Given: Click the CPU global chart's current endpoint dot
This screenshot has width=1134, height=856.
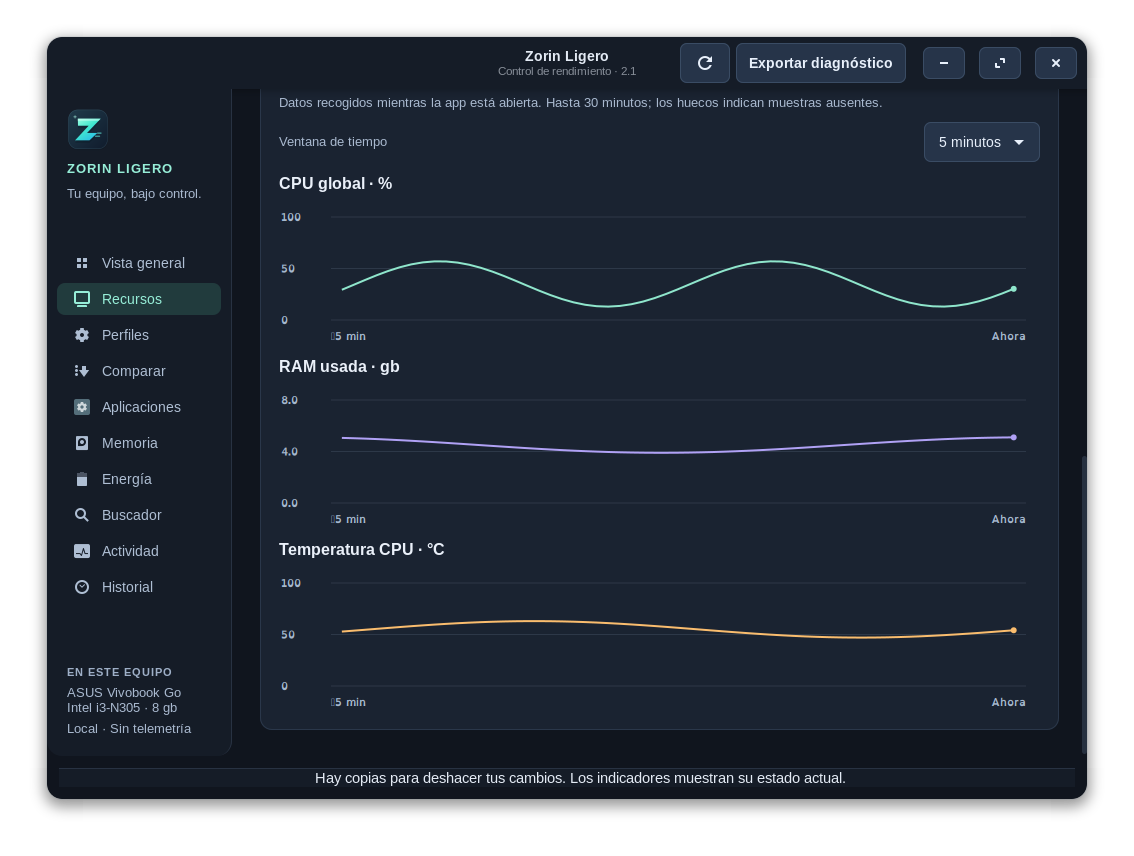Looking at the screenshot, I should point(1013,289).
